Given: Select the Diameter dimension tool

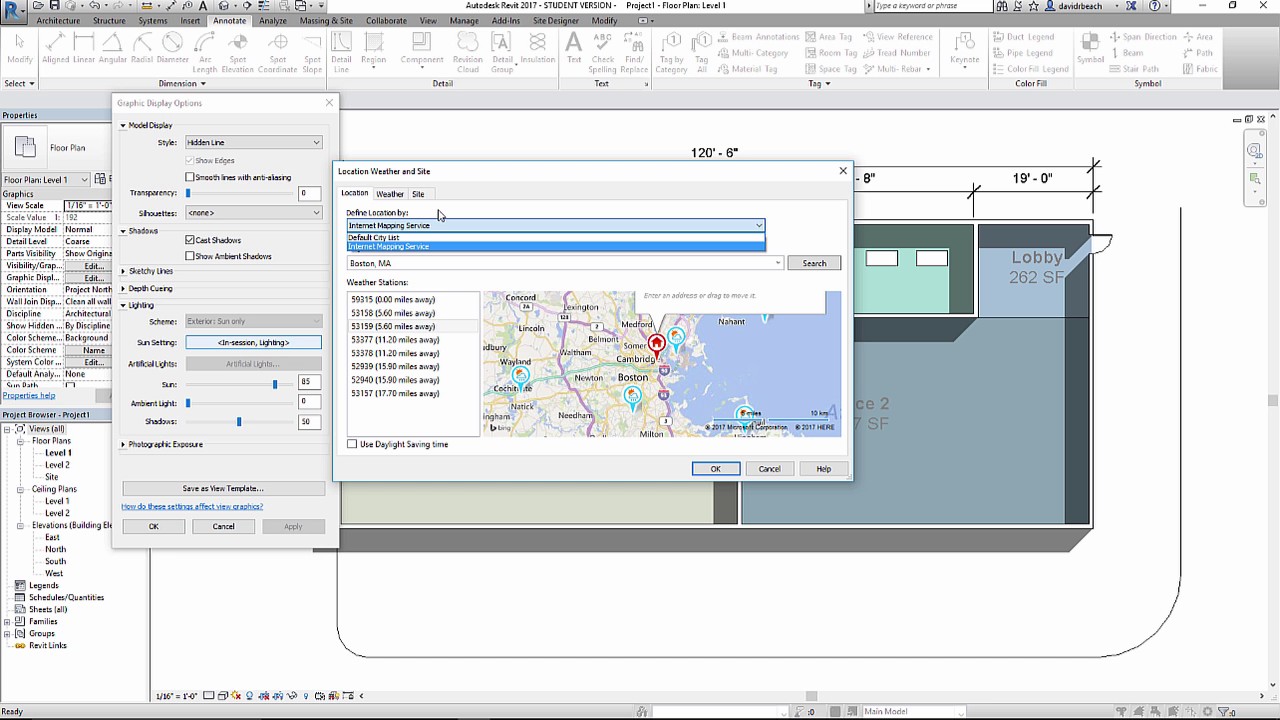Looking at the screenshot, I should point(172,50).
